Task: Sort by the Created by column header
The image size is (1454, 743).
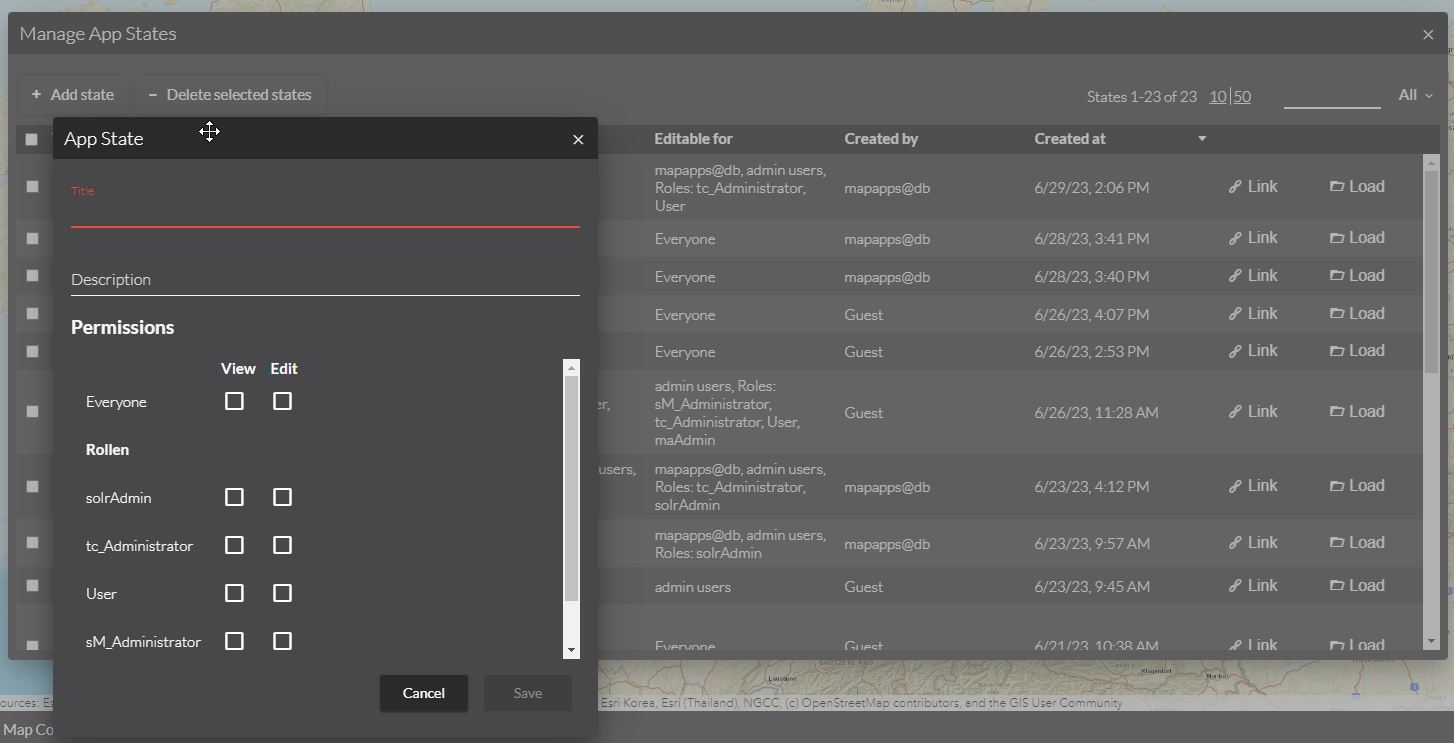Action: pos(881,139)
